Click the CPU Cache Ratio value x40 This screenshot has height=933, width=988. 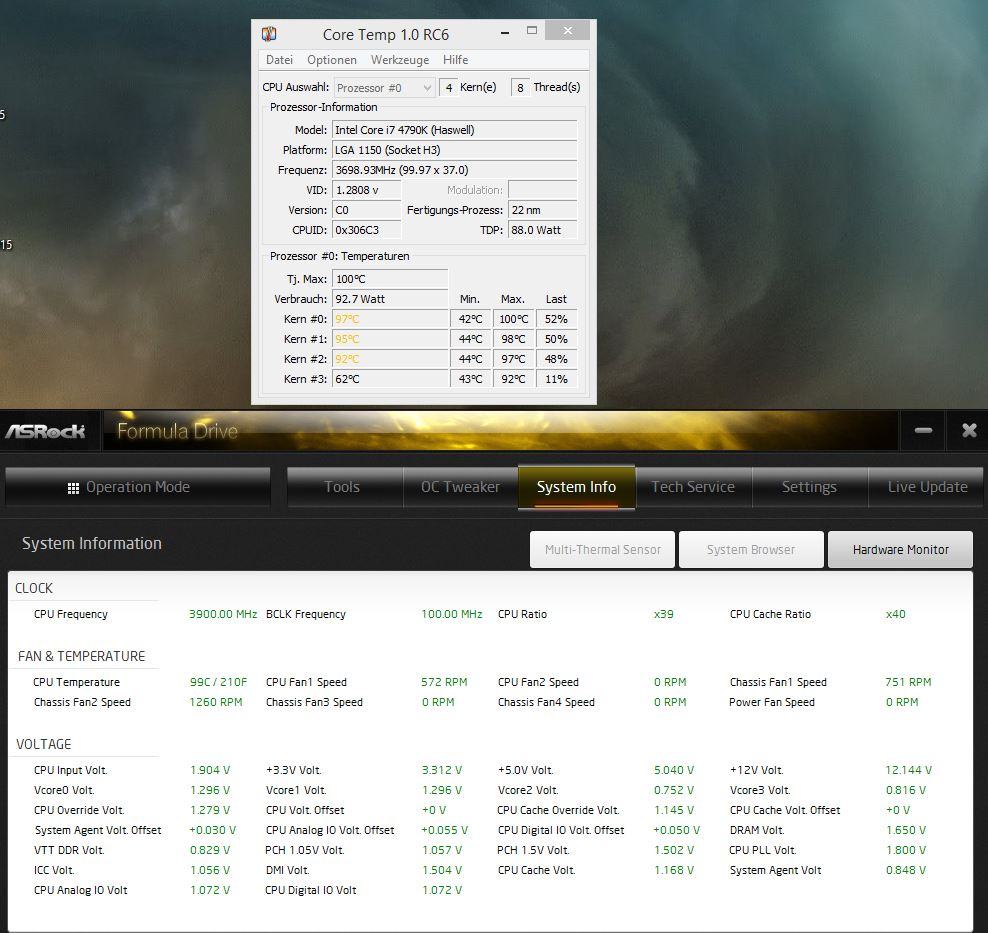point(895,614)
